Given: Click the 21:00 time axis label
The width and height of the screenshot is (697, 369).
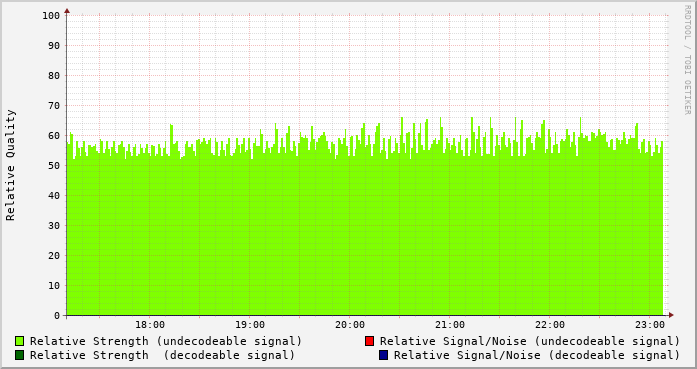Looking at the screenshot, I should tap(450, 325).
